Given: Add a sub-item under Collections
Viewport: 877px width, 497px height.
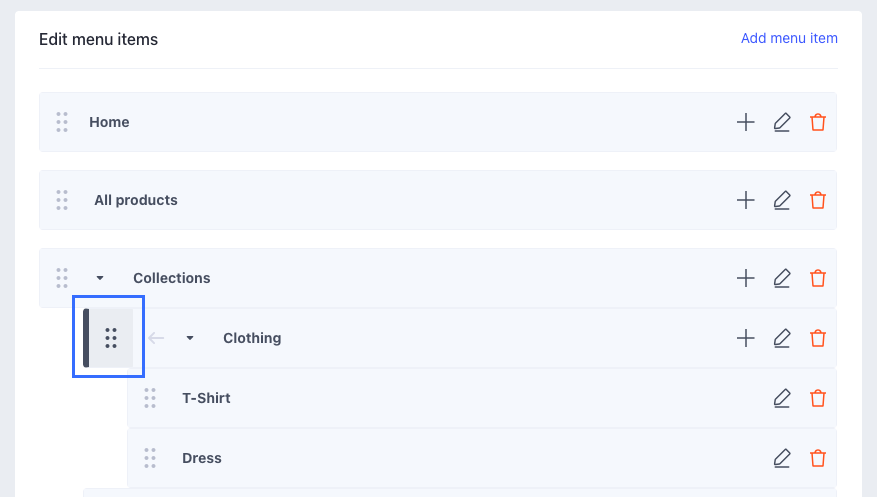Looking at the screenshot, I should [x=745, y=278].
